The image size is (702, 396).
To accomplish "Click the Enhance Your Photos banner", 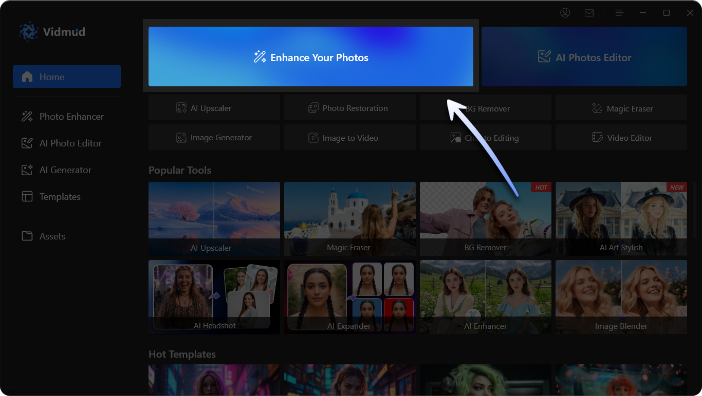I will pos(310,56).
